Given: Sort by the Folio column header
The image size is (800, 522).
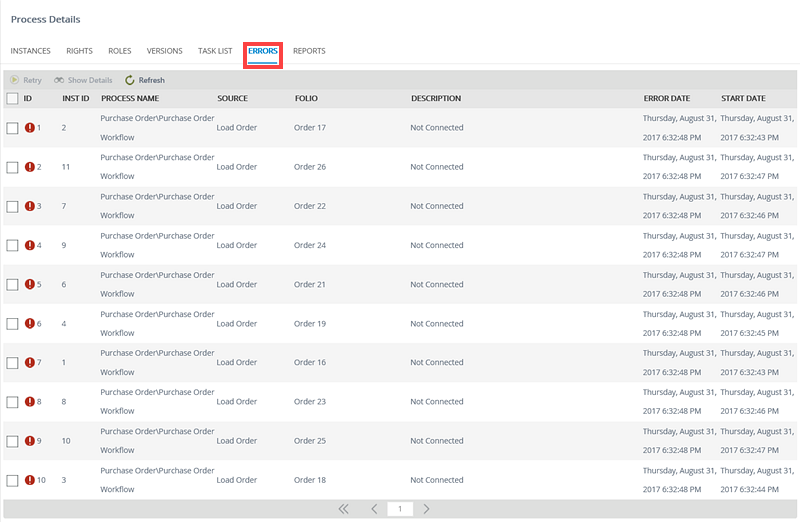Looking at the screenshot, I should pos(307,99).
